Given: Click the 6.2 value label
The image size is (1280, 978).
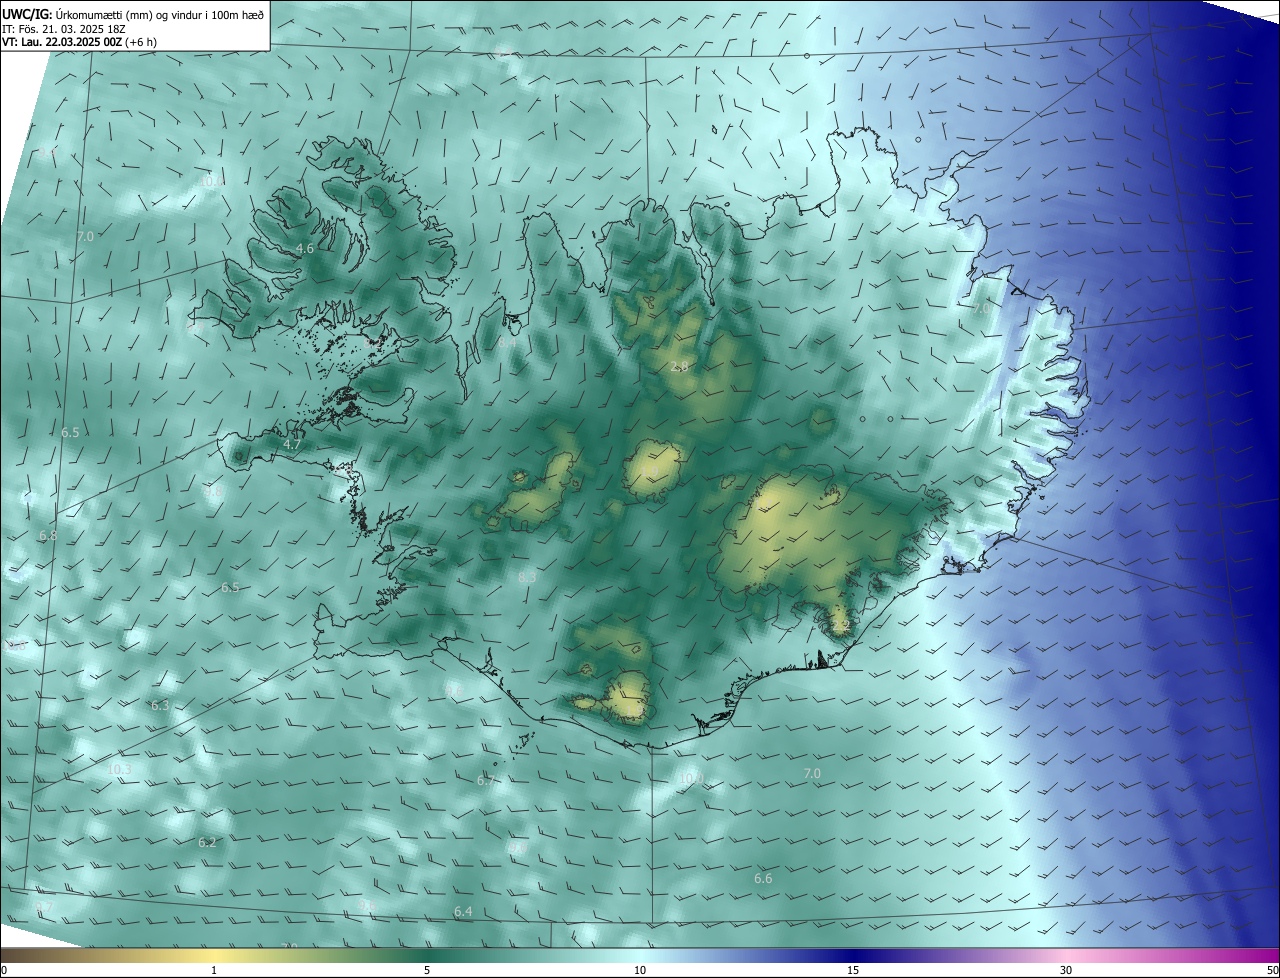Looking at the screenshot, I should [x=207, y=842].
